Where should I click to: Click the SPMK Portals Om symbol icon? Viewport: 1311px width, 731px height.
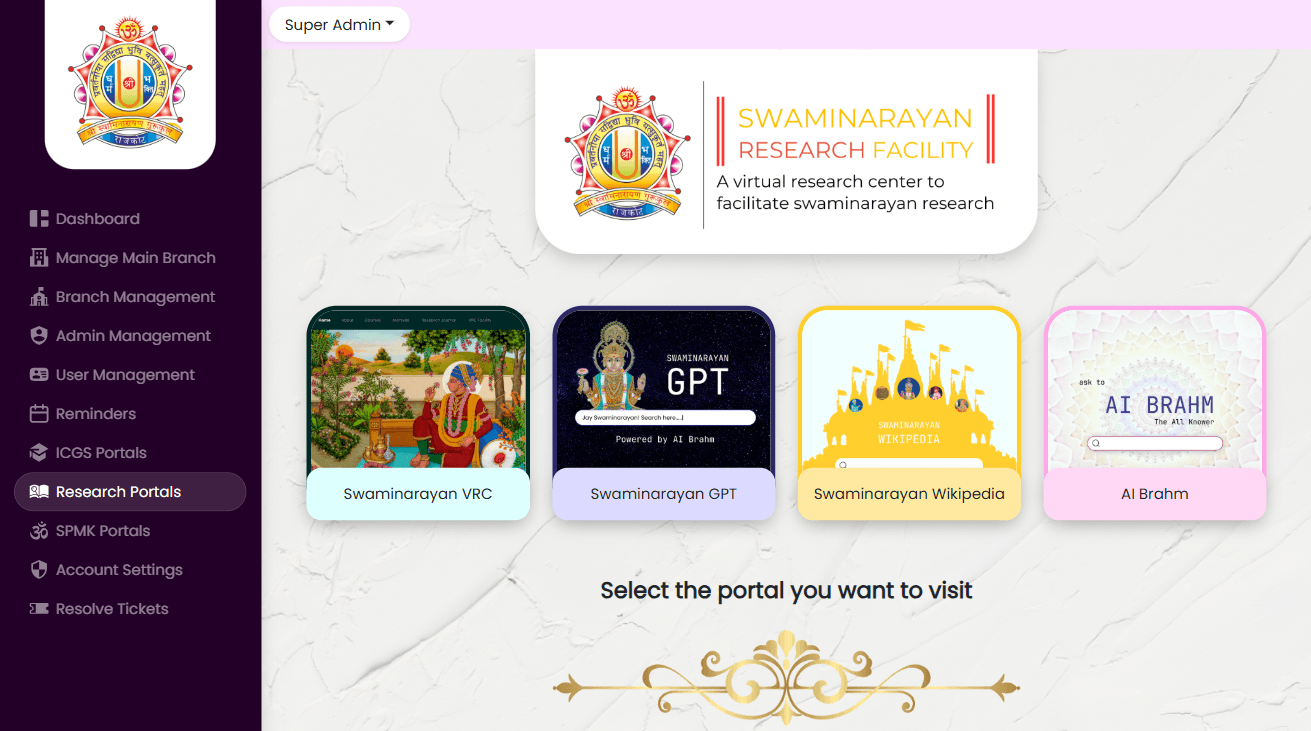39,531
